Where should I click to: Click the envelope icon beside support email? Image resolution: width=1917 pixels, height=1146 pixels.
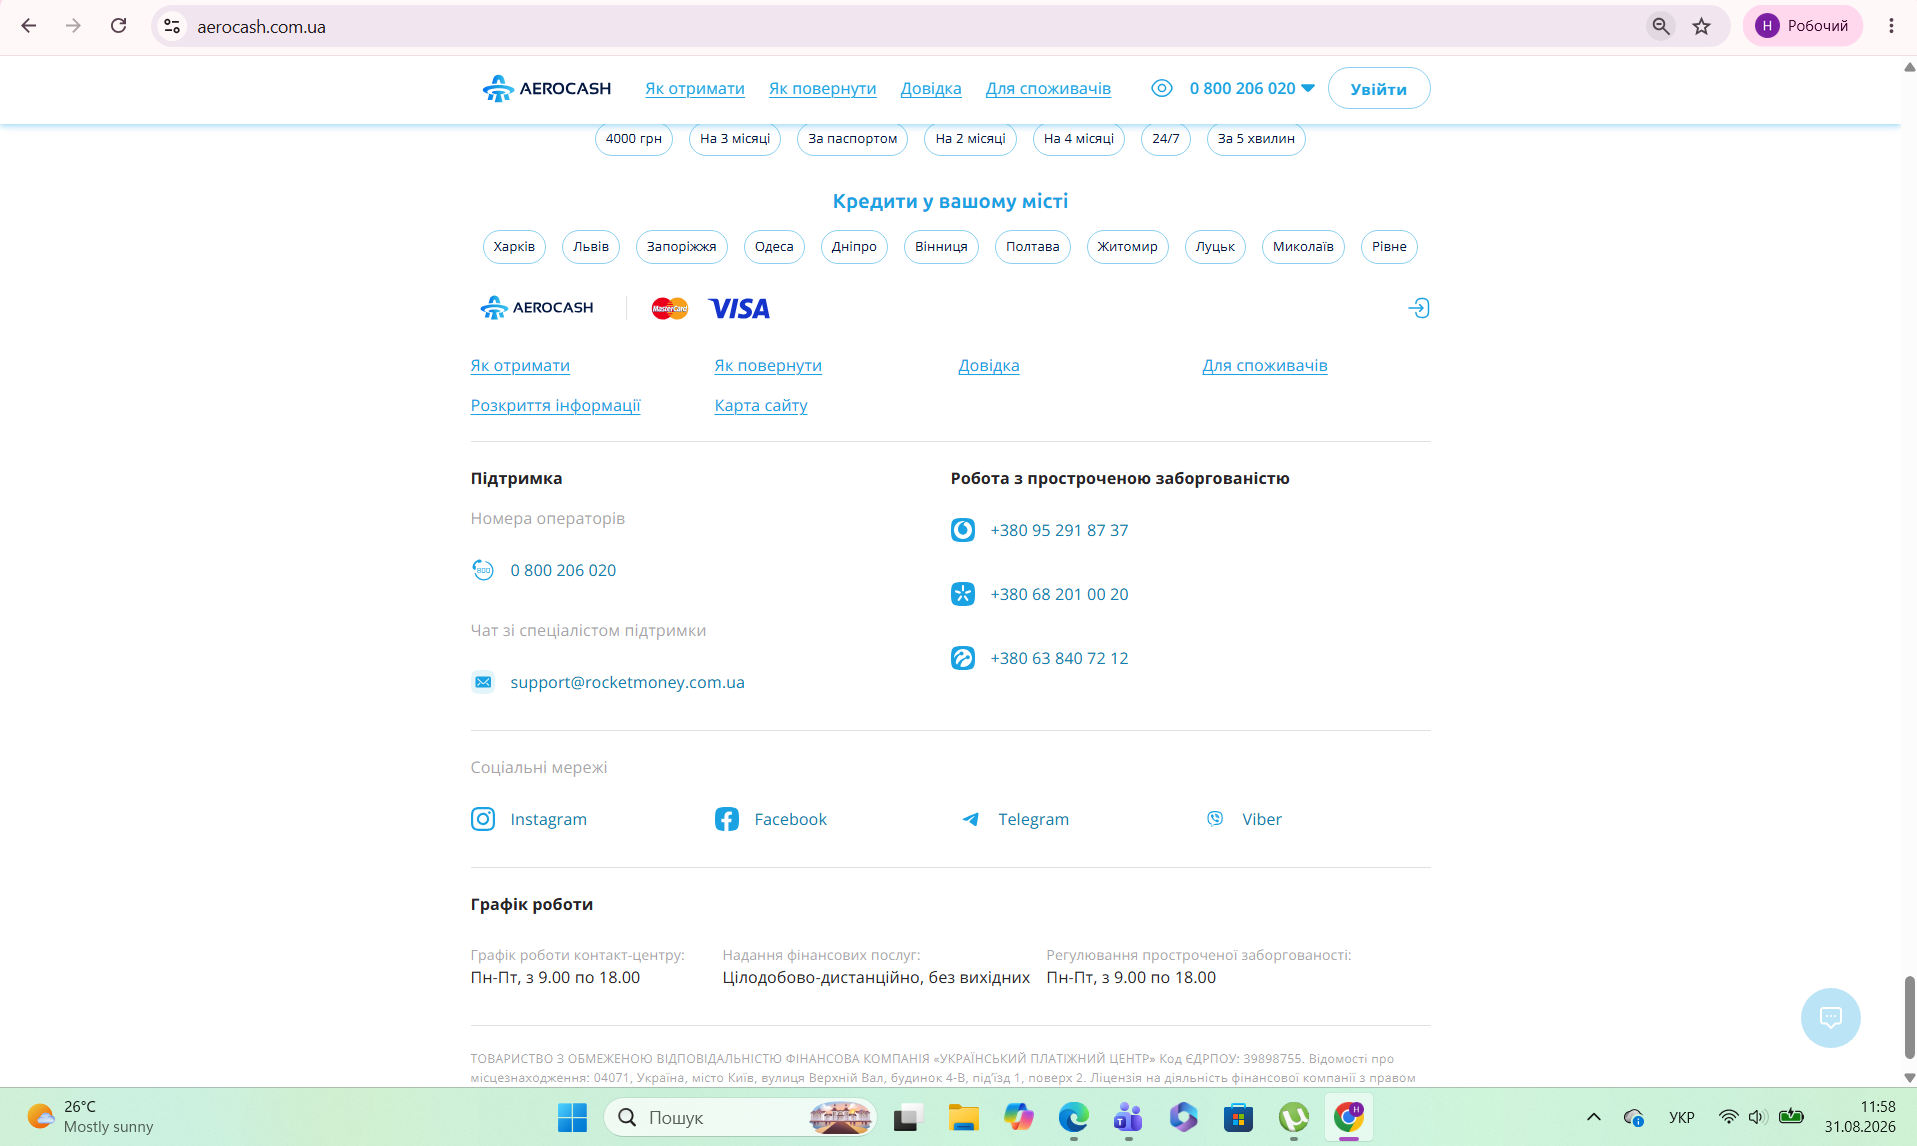[x=483, y=682]
